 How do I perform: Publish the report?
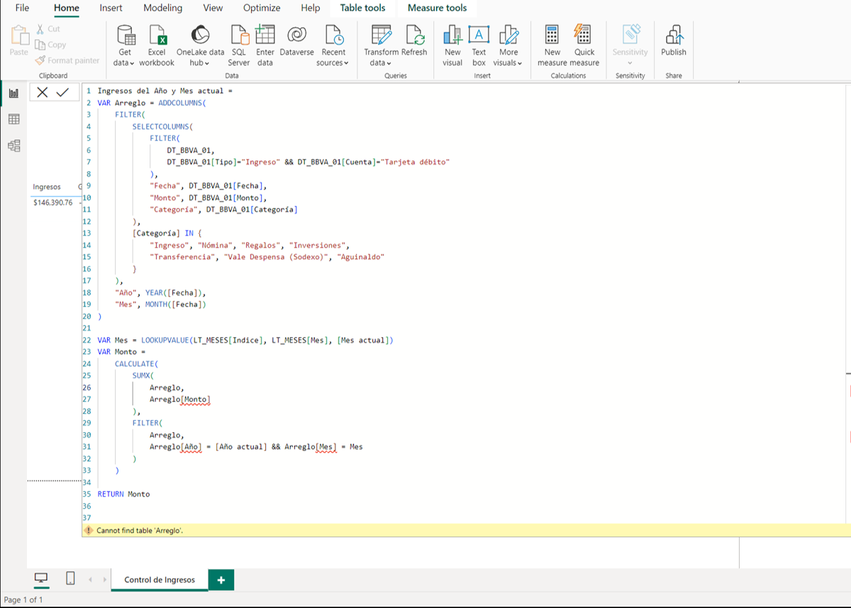tap(674, 40)
